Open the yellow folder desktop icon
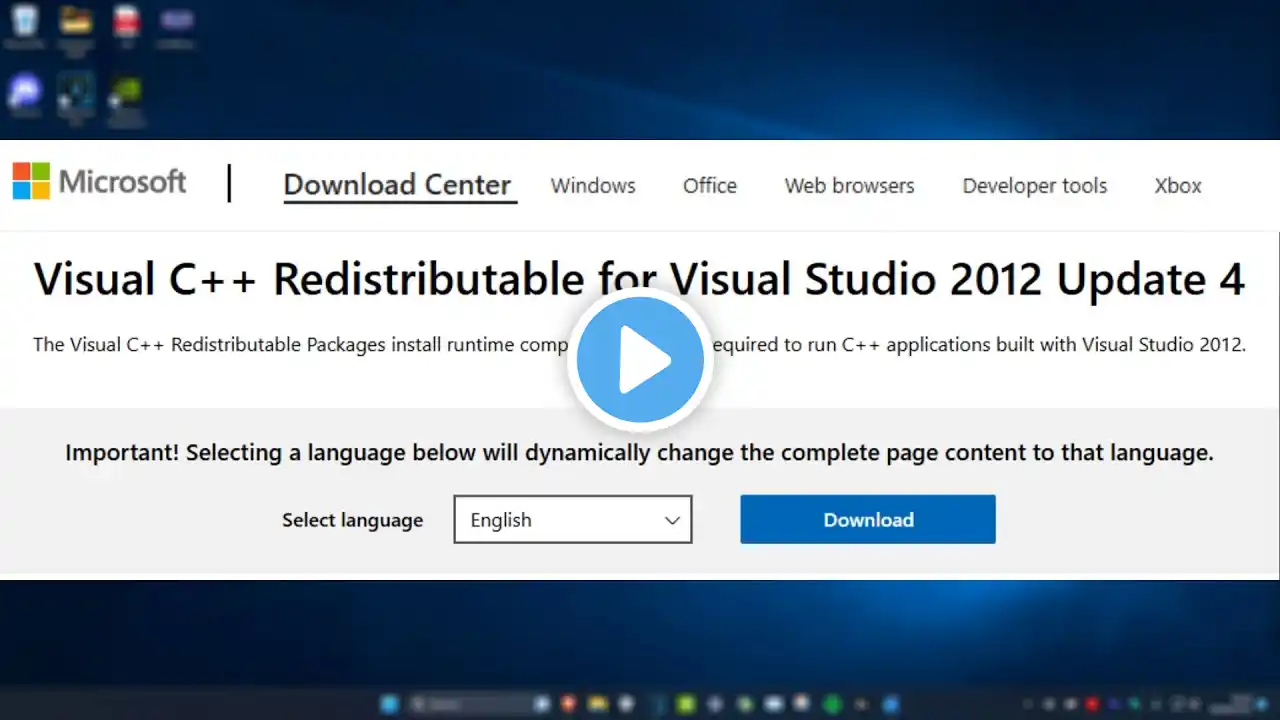This screenshot has height=720, width=1280. [75, 22]
